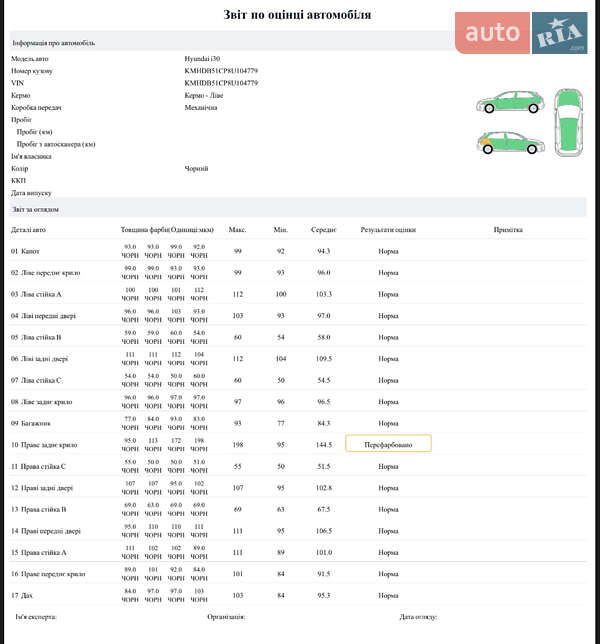Click the '16 Праве переднє крило' row label

pyautogui.click(x=48, y=574)
